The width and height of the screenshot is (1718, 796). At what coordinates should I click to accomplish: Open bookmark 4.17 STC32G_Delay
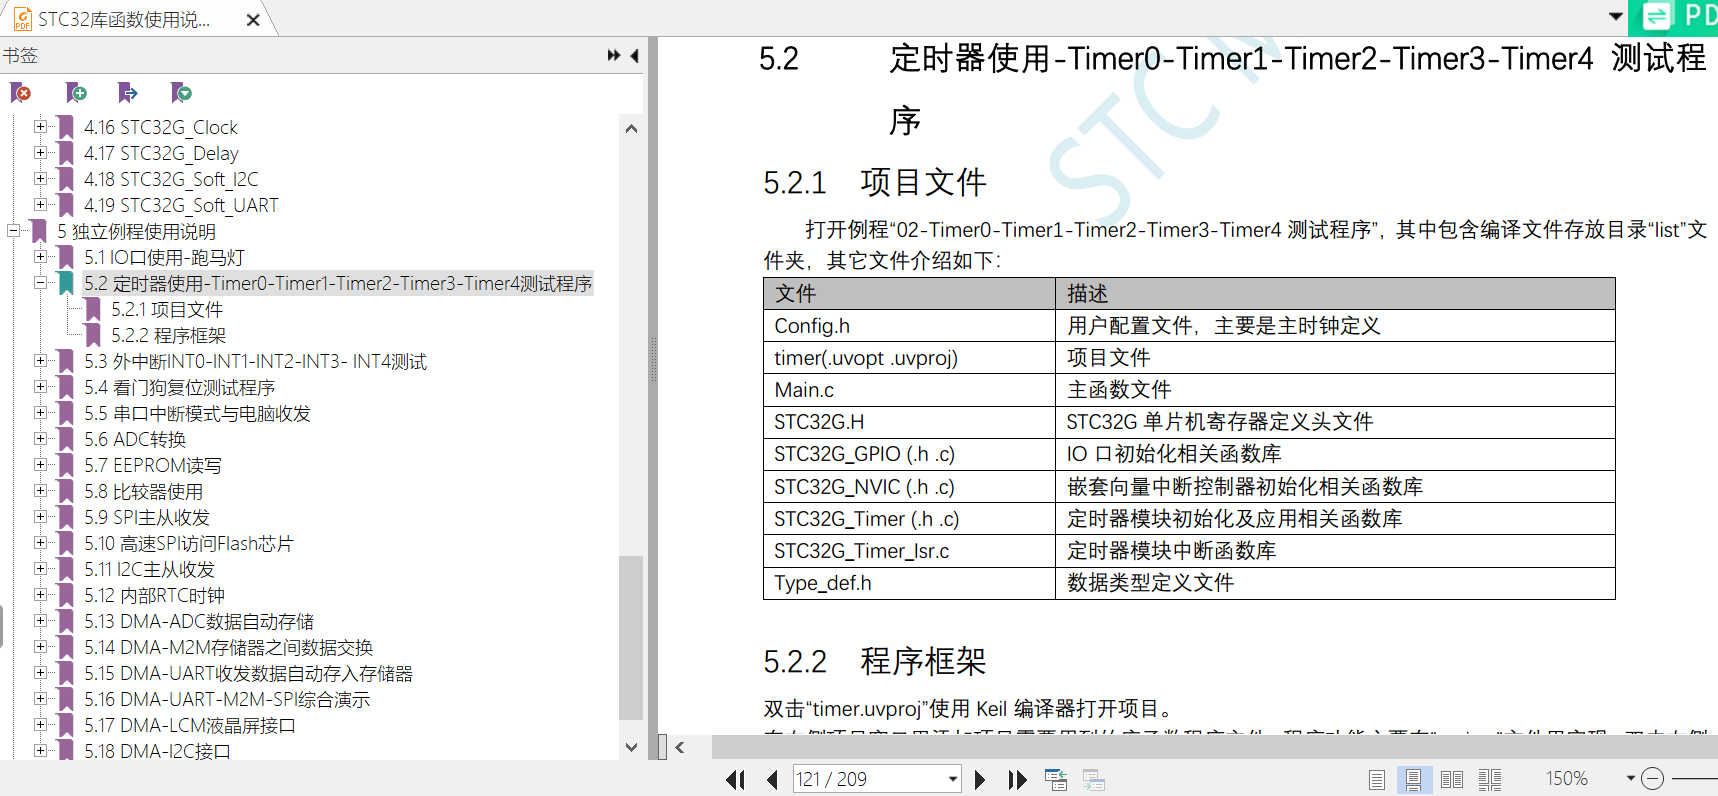pyautogui.click(x=161, y=153)
